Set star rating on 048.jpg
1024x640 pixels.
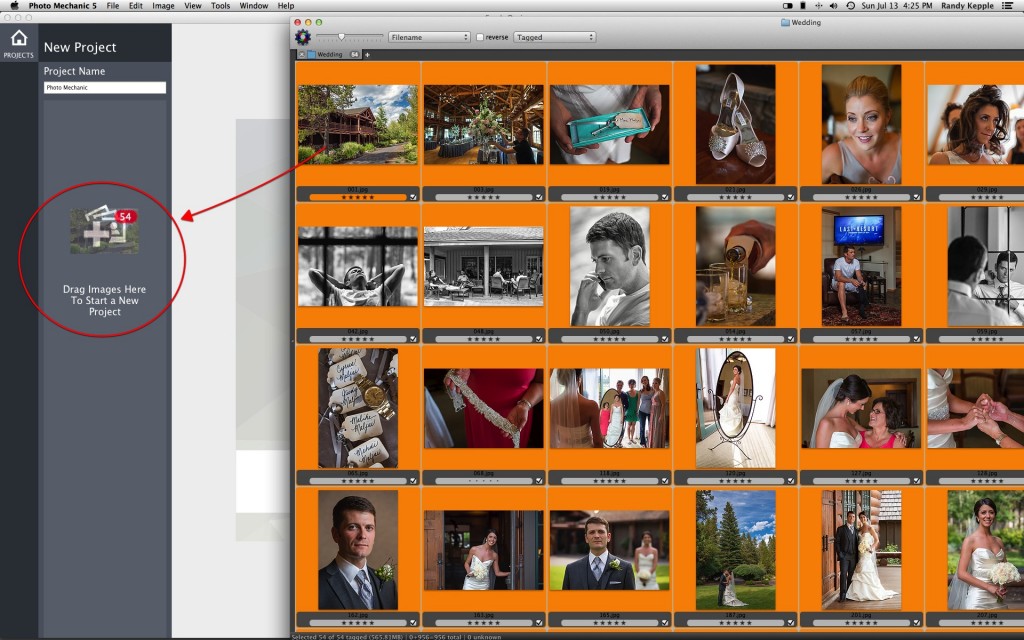[x=484, y=339]
